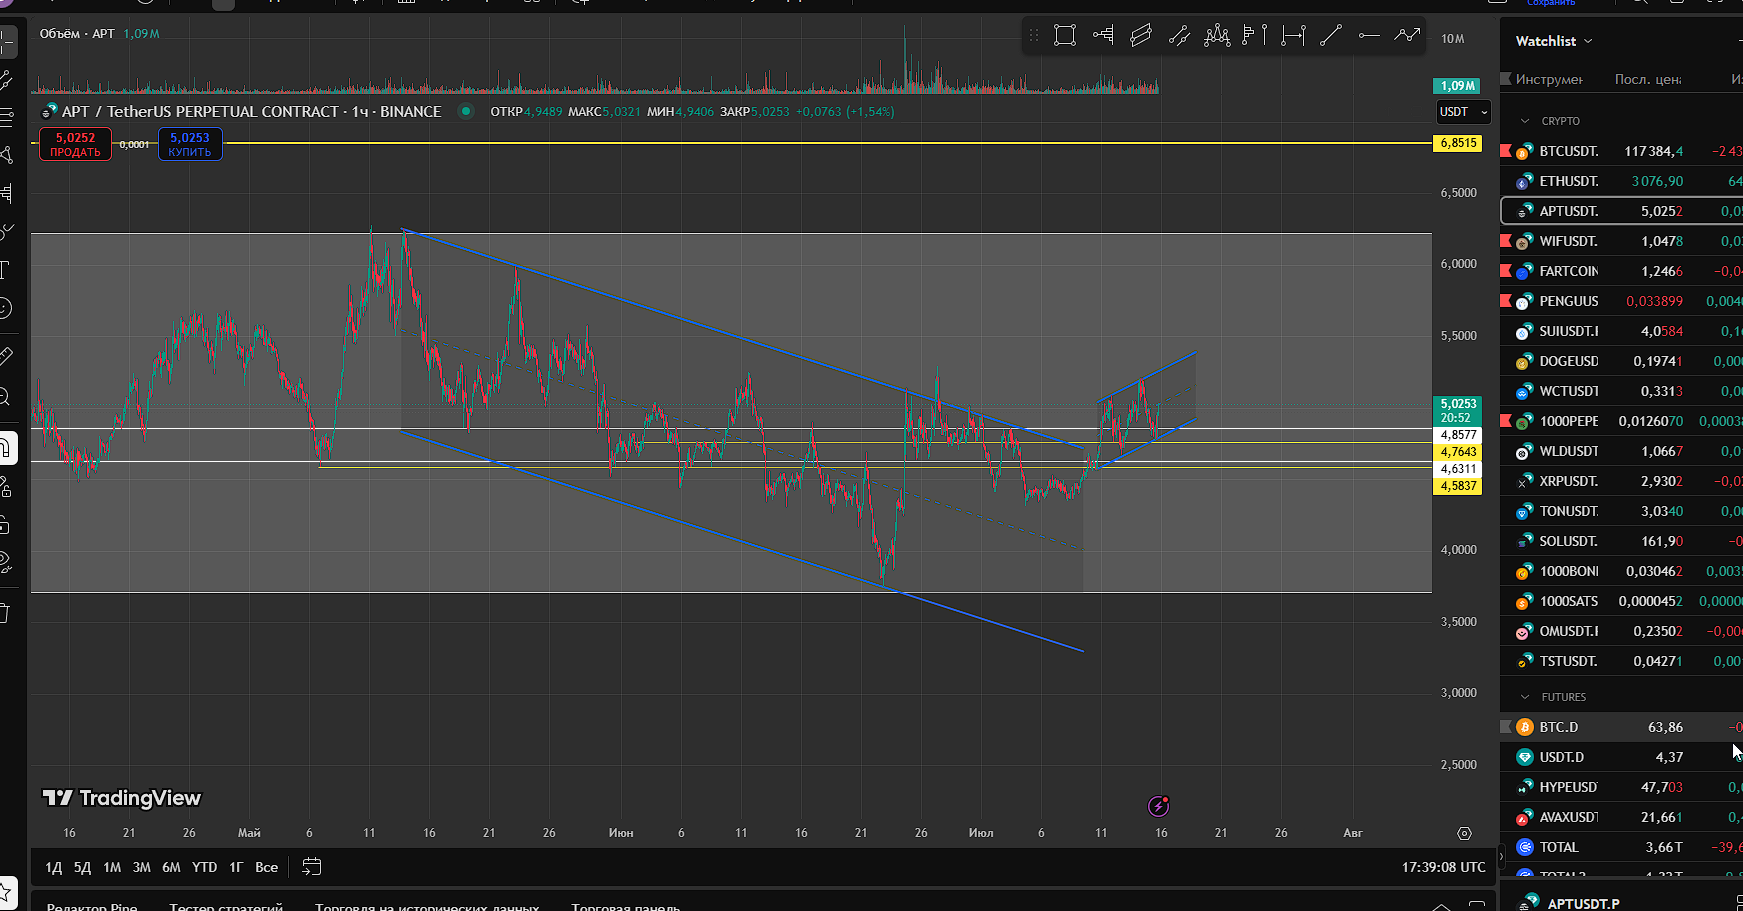This screenshot has height=911, width=1743.
Task: Toggle hide all drawings eye icon
Action: (7, 562)
